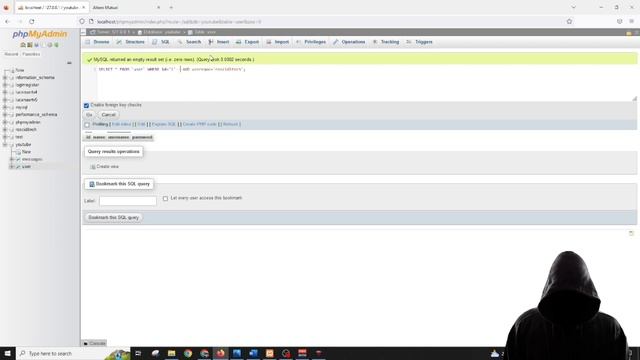Open the Triggers tab

(420, 42)
